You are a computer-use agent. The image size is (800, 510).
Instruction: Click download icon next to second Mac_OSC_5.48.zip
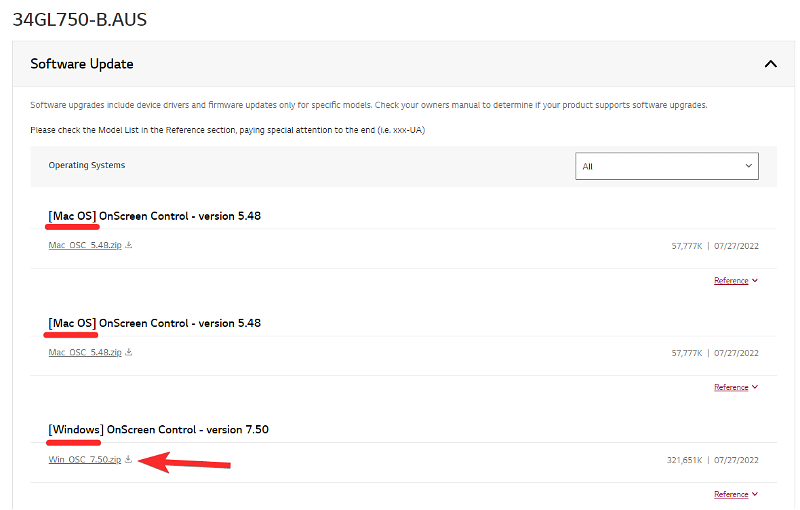coord(129,352)
